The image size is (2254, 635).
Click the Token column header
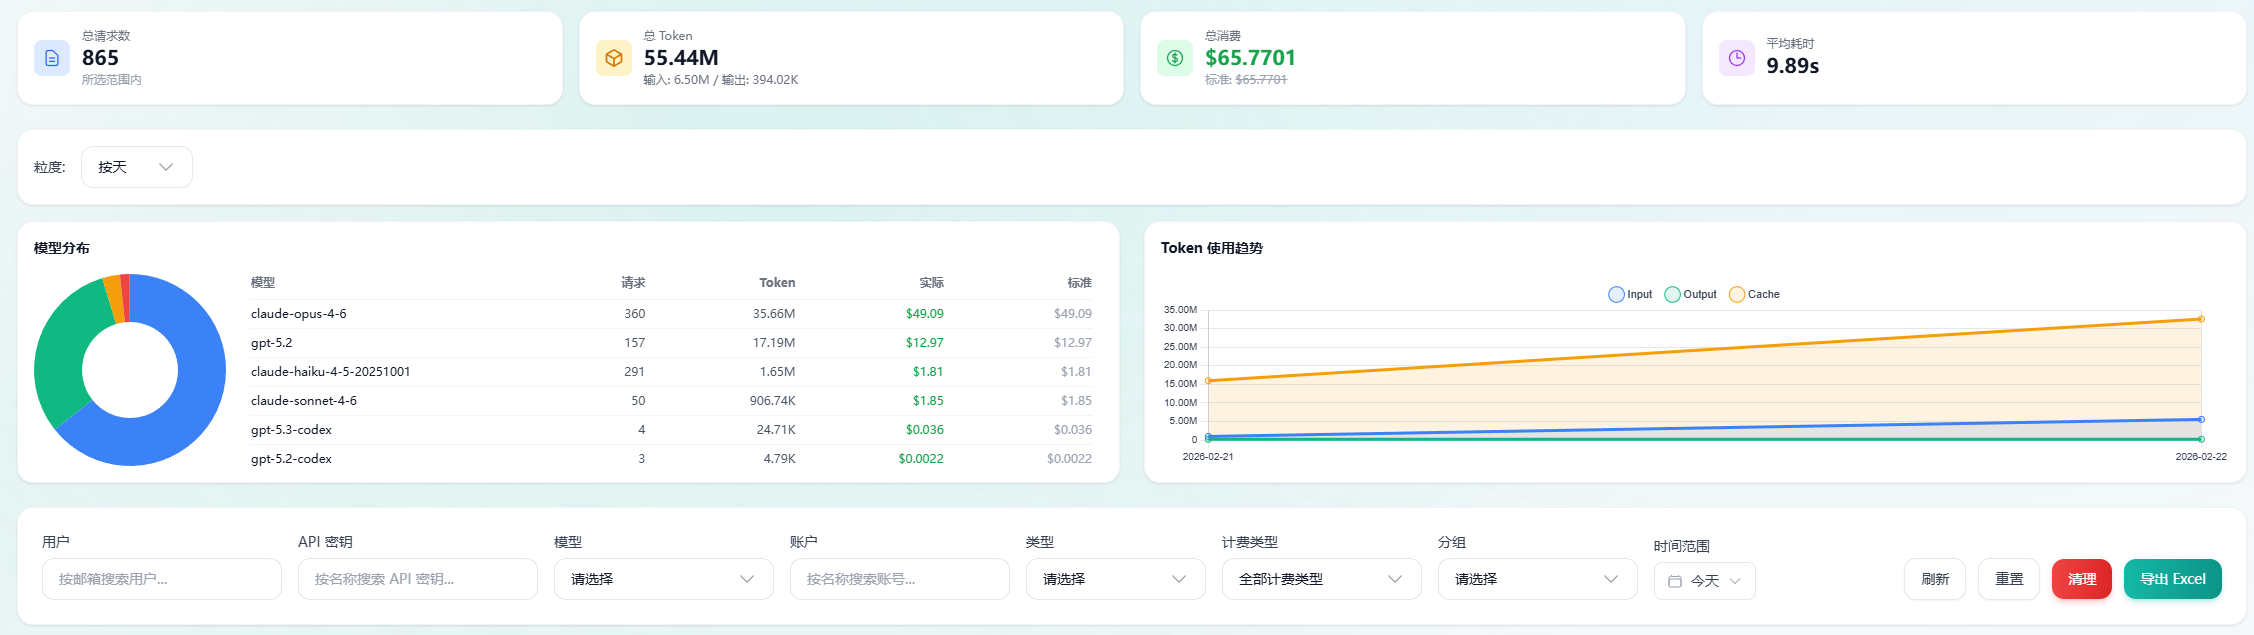click(777, 283)
